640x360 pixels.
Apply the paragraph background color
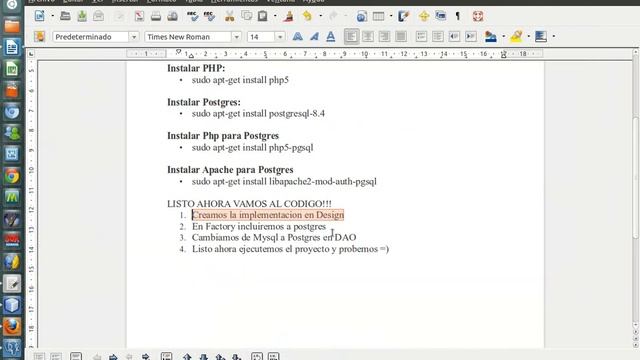pos(541,36)
